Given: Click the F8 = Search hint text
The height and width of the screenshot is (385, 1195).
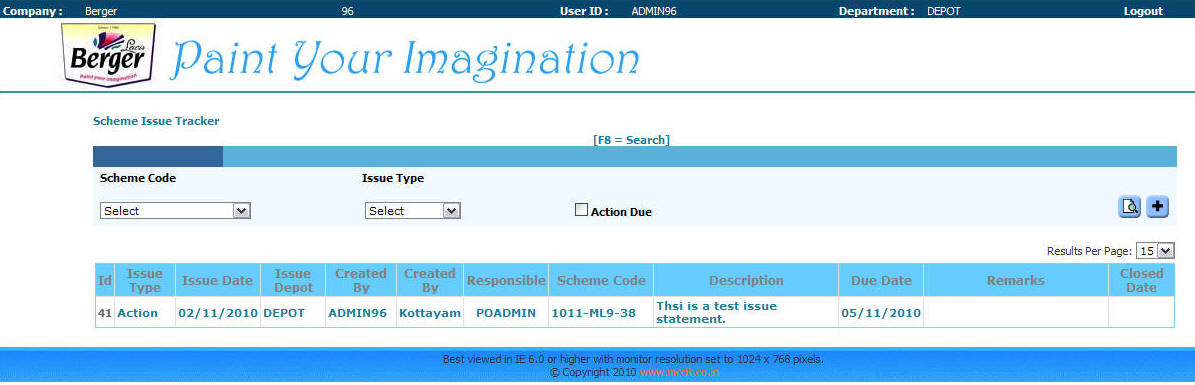Looking at the screenshot, I should [x=631, y=140].
